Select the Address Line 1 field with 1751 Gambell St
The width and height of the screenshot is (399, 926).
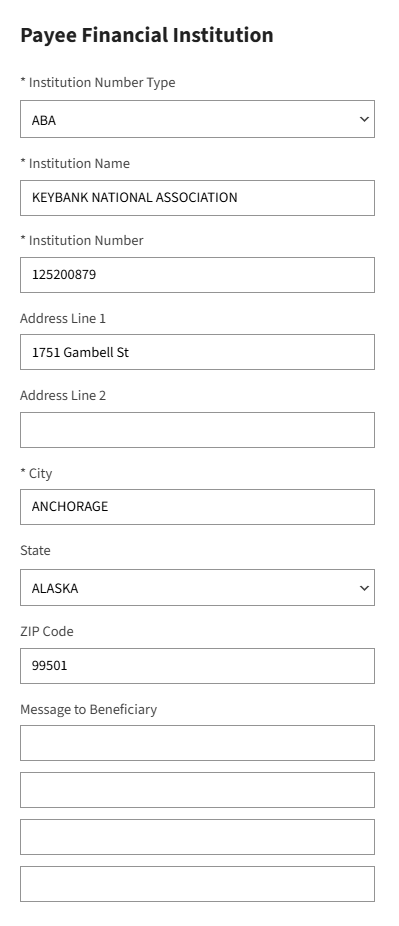[197, 353]
